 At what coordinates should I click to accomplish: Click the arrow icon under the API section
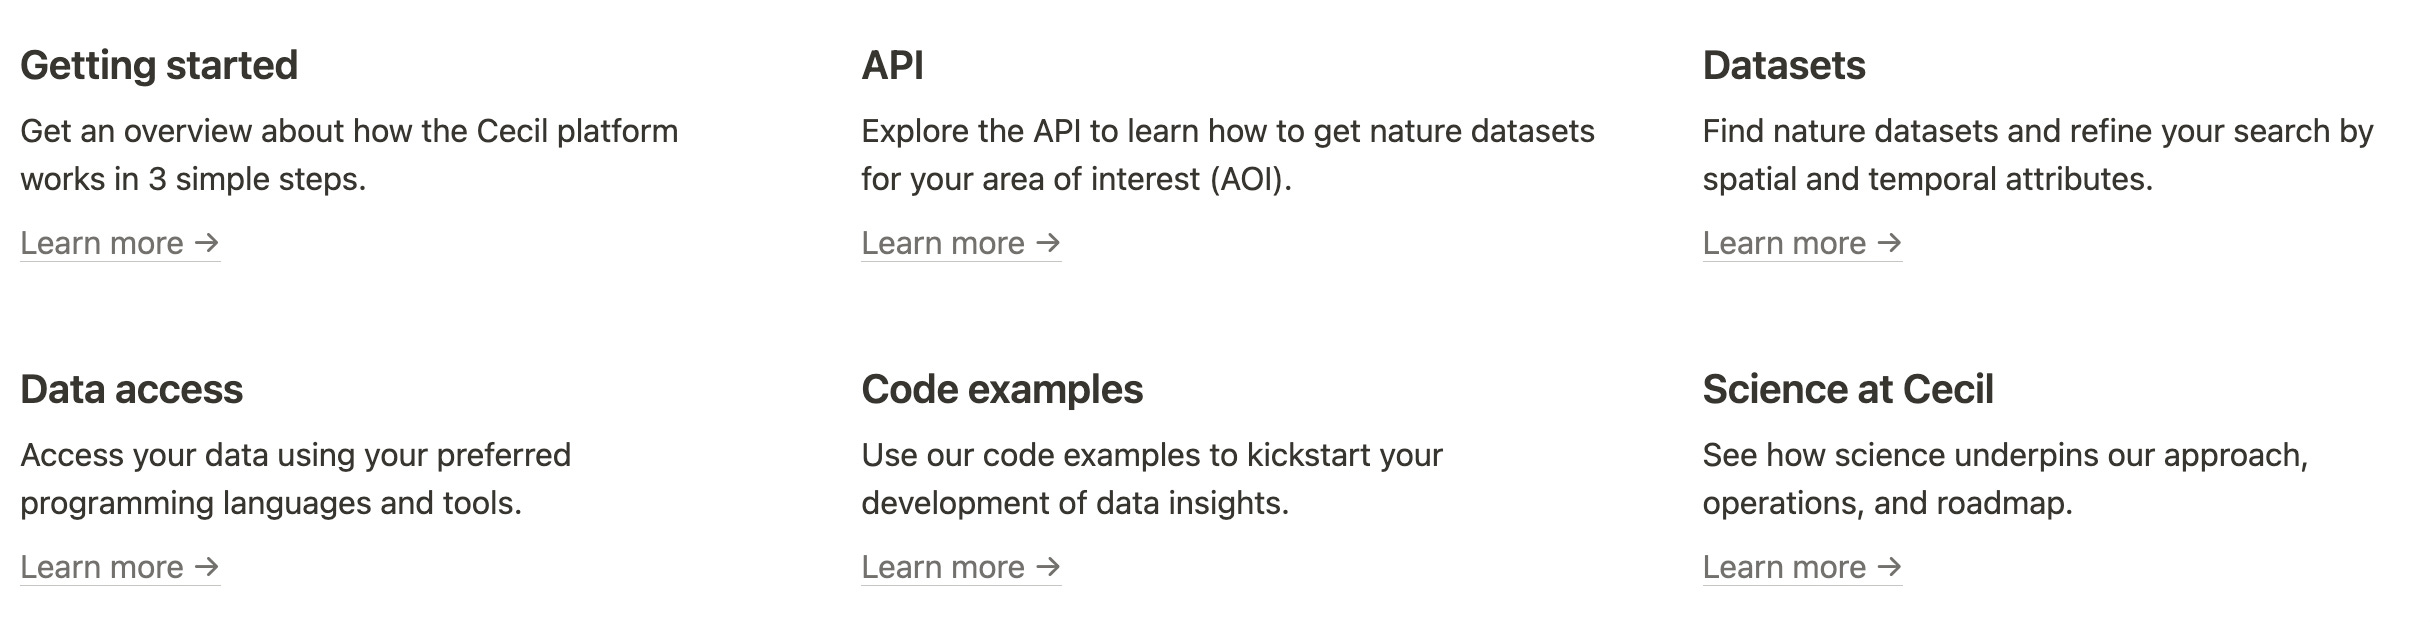[x=1047, y=243]
